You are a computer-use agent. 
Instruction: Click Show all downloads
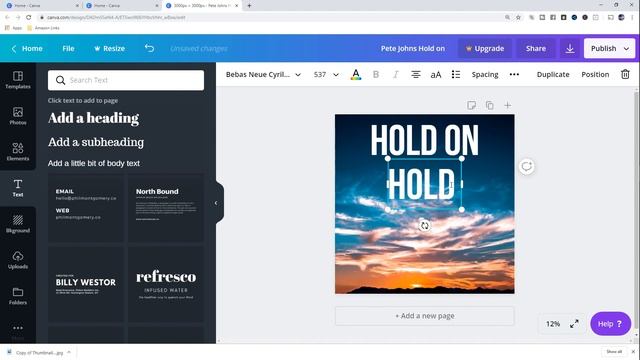point(614,351)
